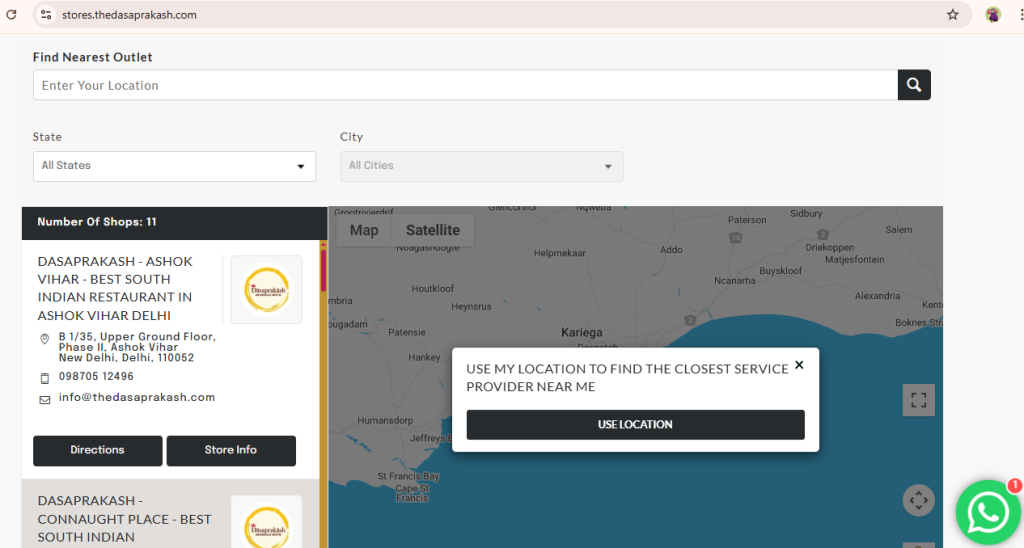This screenshot has width=1024, height=548.
Task: Call 098705 12496 phone number
Action: tap(96, 377)
